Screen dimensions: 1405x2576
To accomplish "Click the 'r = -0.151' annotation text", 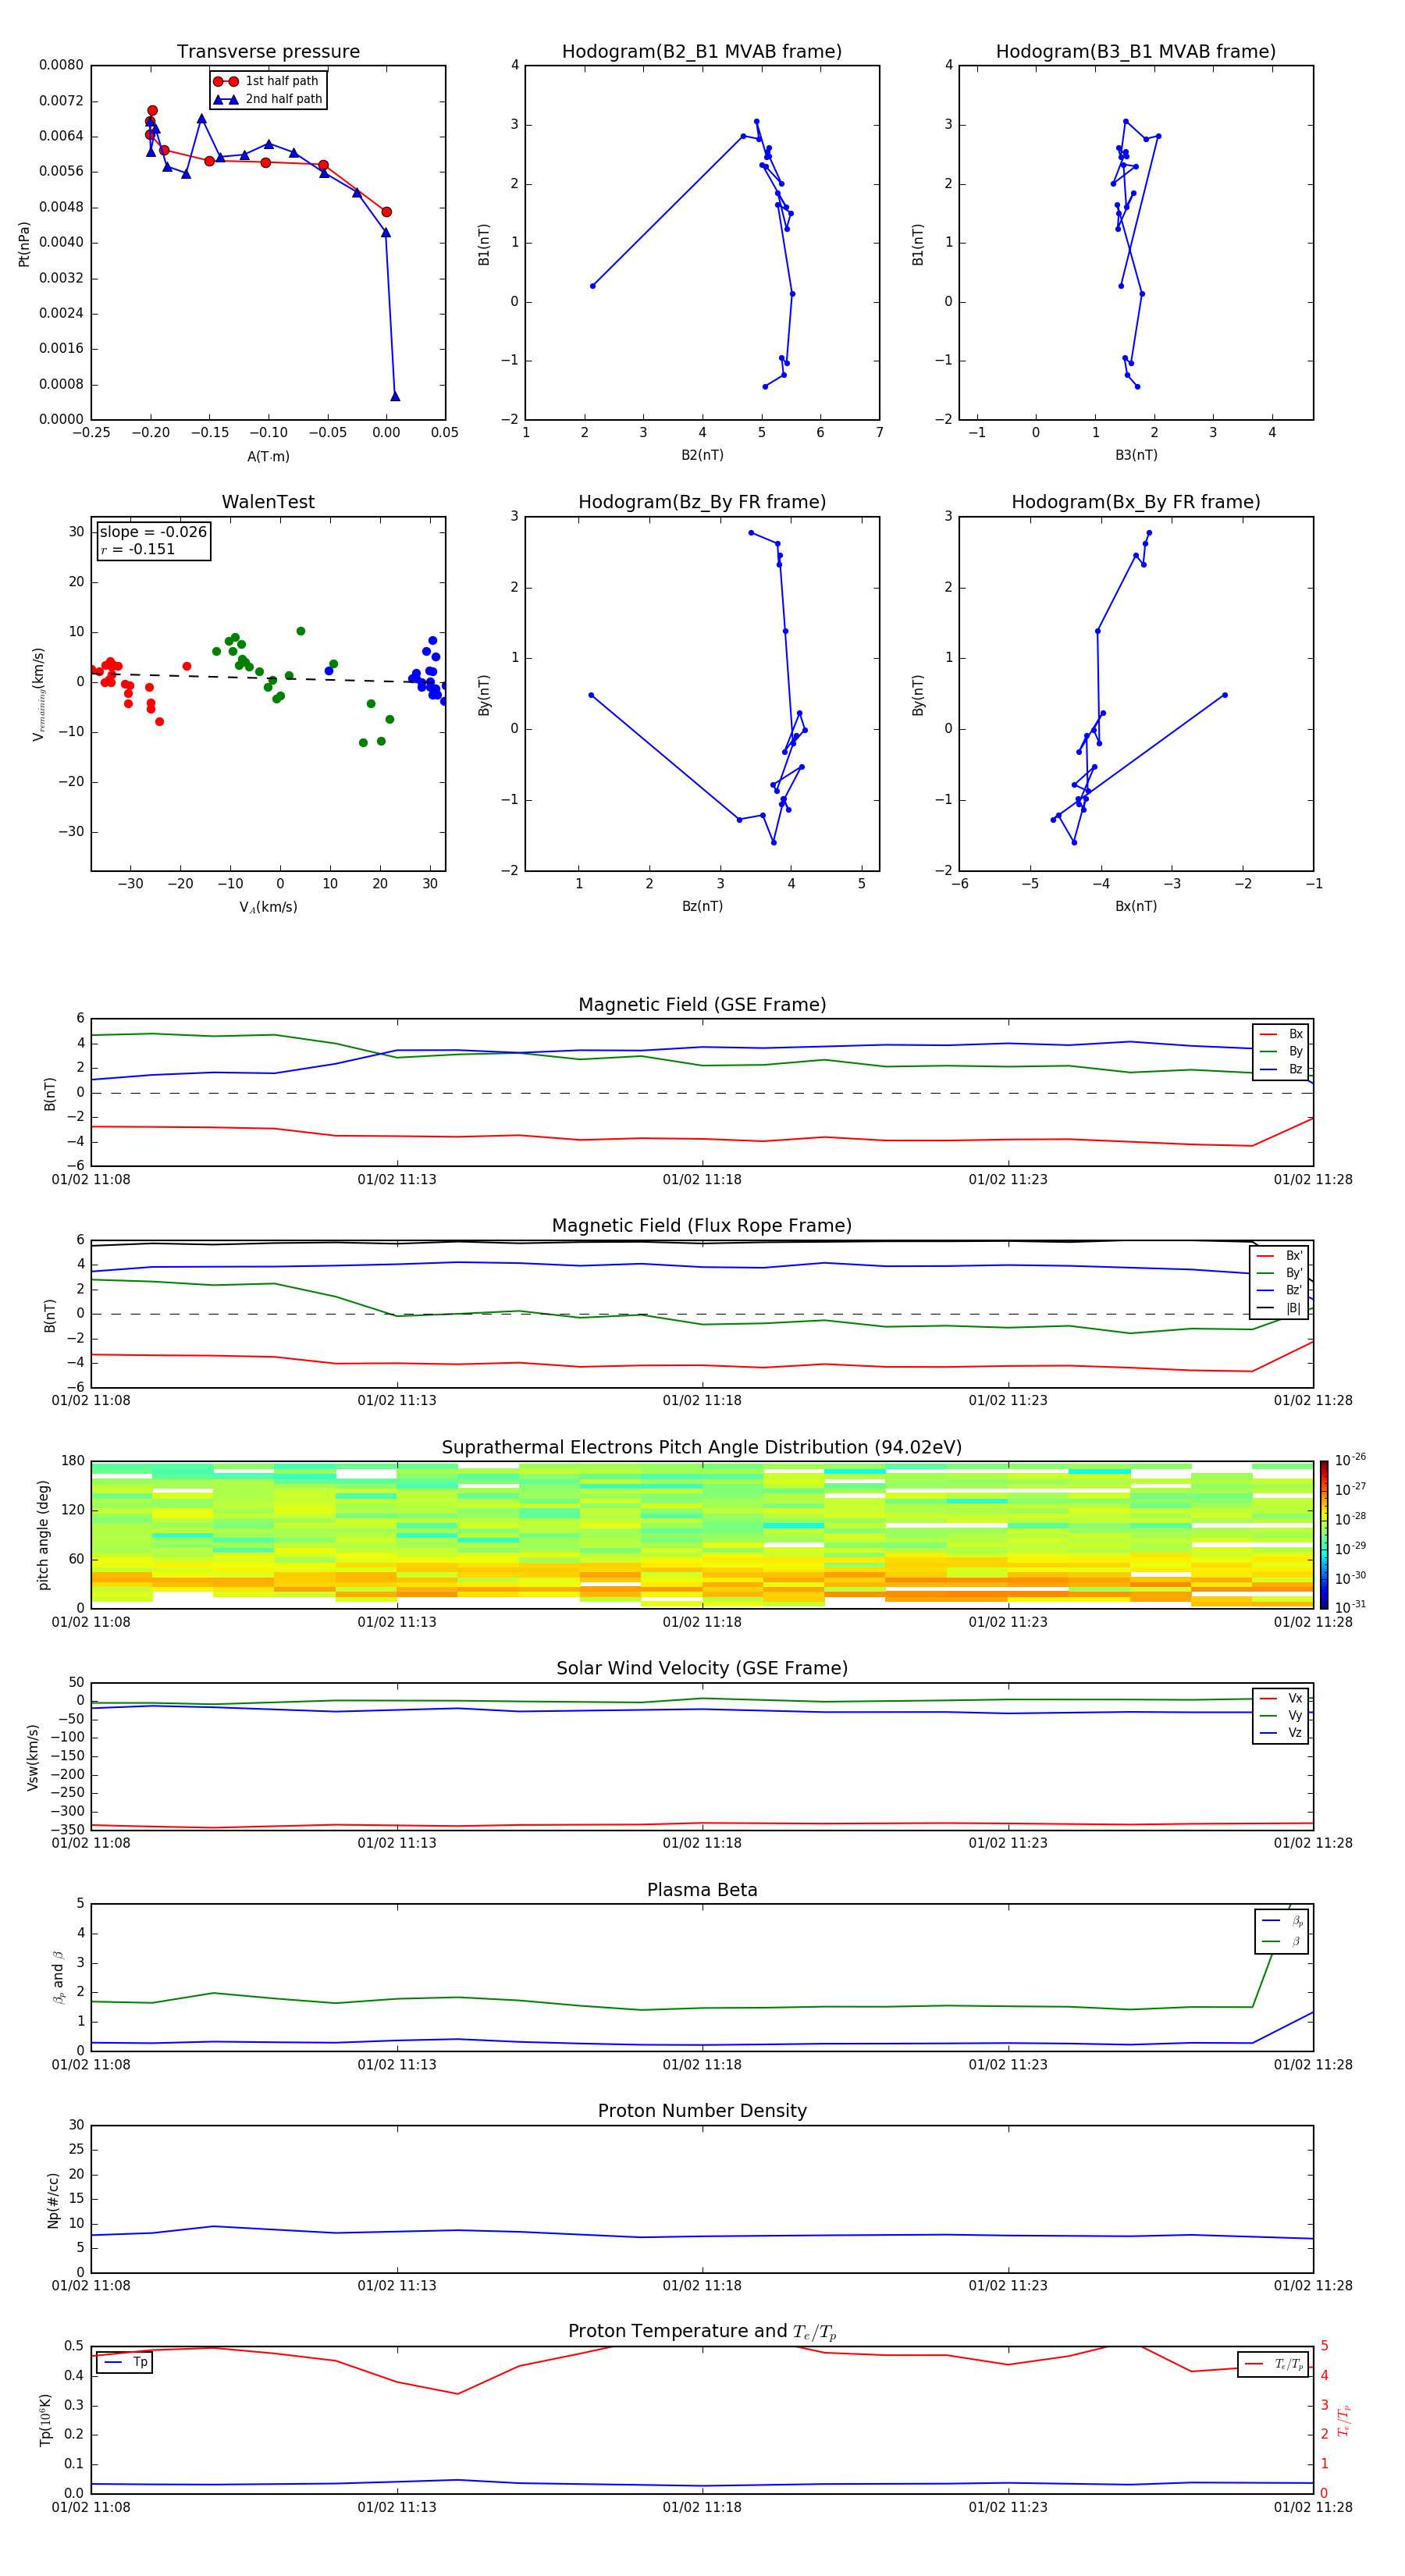I will 138,549.
